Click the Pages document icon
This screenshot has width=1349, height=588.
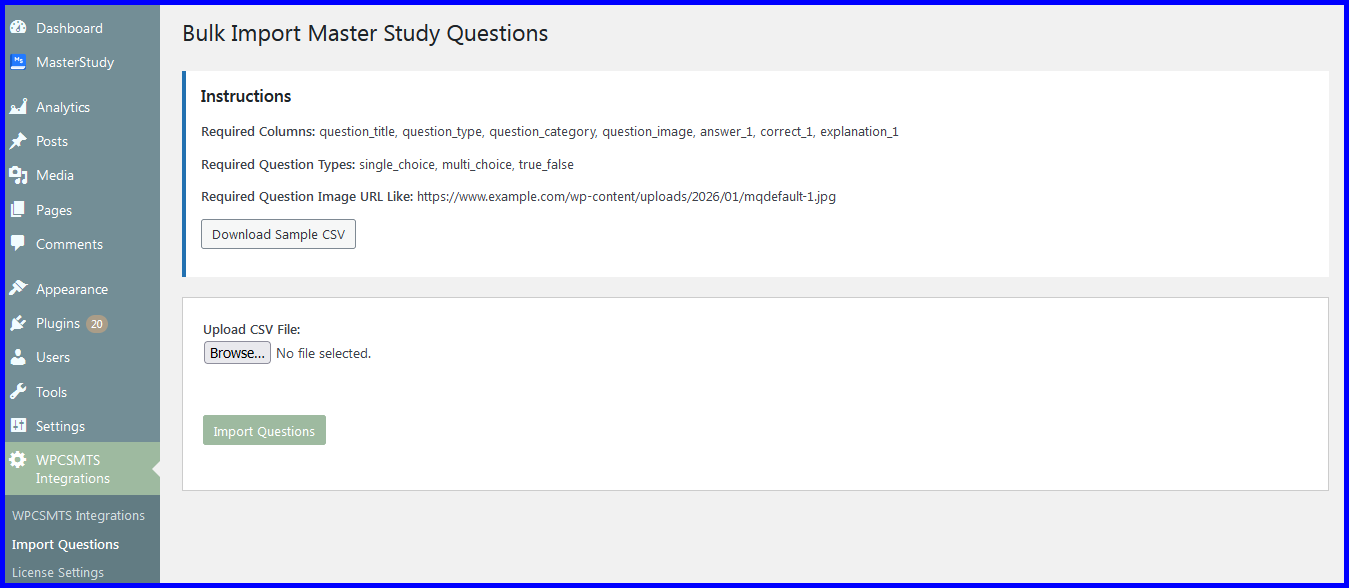click(18, 210)
